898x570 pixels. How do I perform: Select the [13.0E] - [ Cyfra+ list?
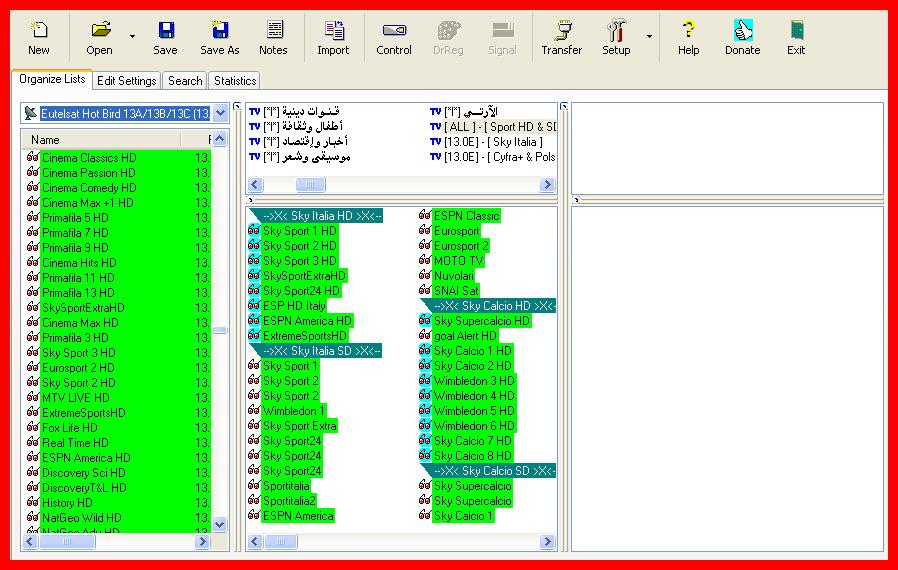coord(499,156)
